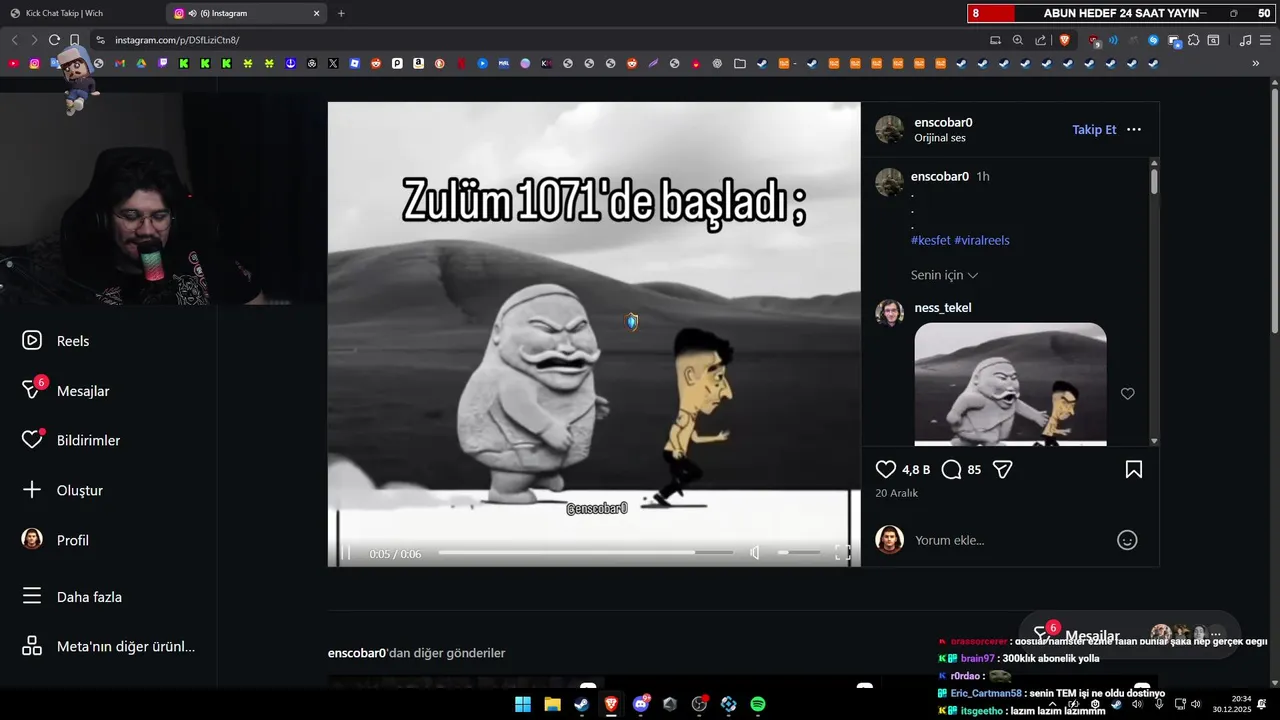
Task: Open File Explorer from taskbar
Action: 552,704
